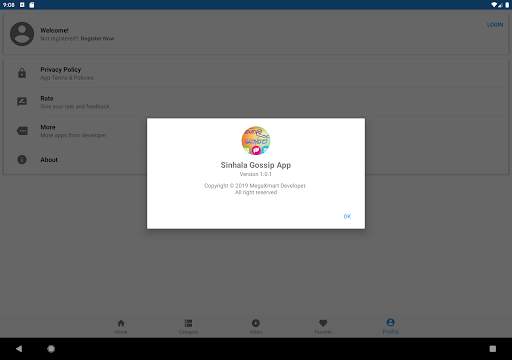Click the Rate feedback icon
The width and height of the screenshot is (512, 360).
pos(22,101)
